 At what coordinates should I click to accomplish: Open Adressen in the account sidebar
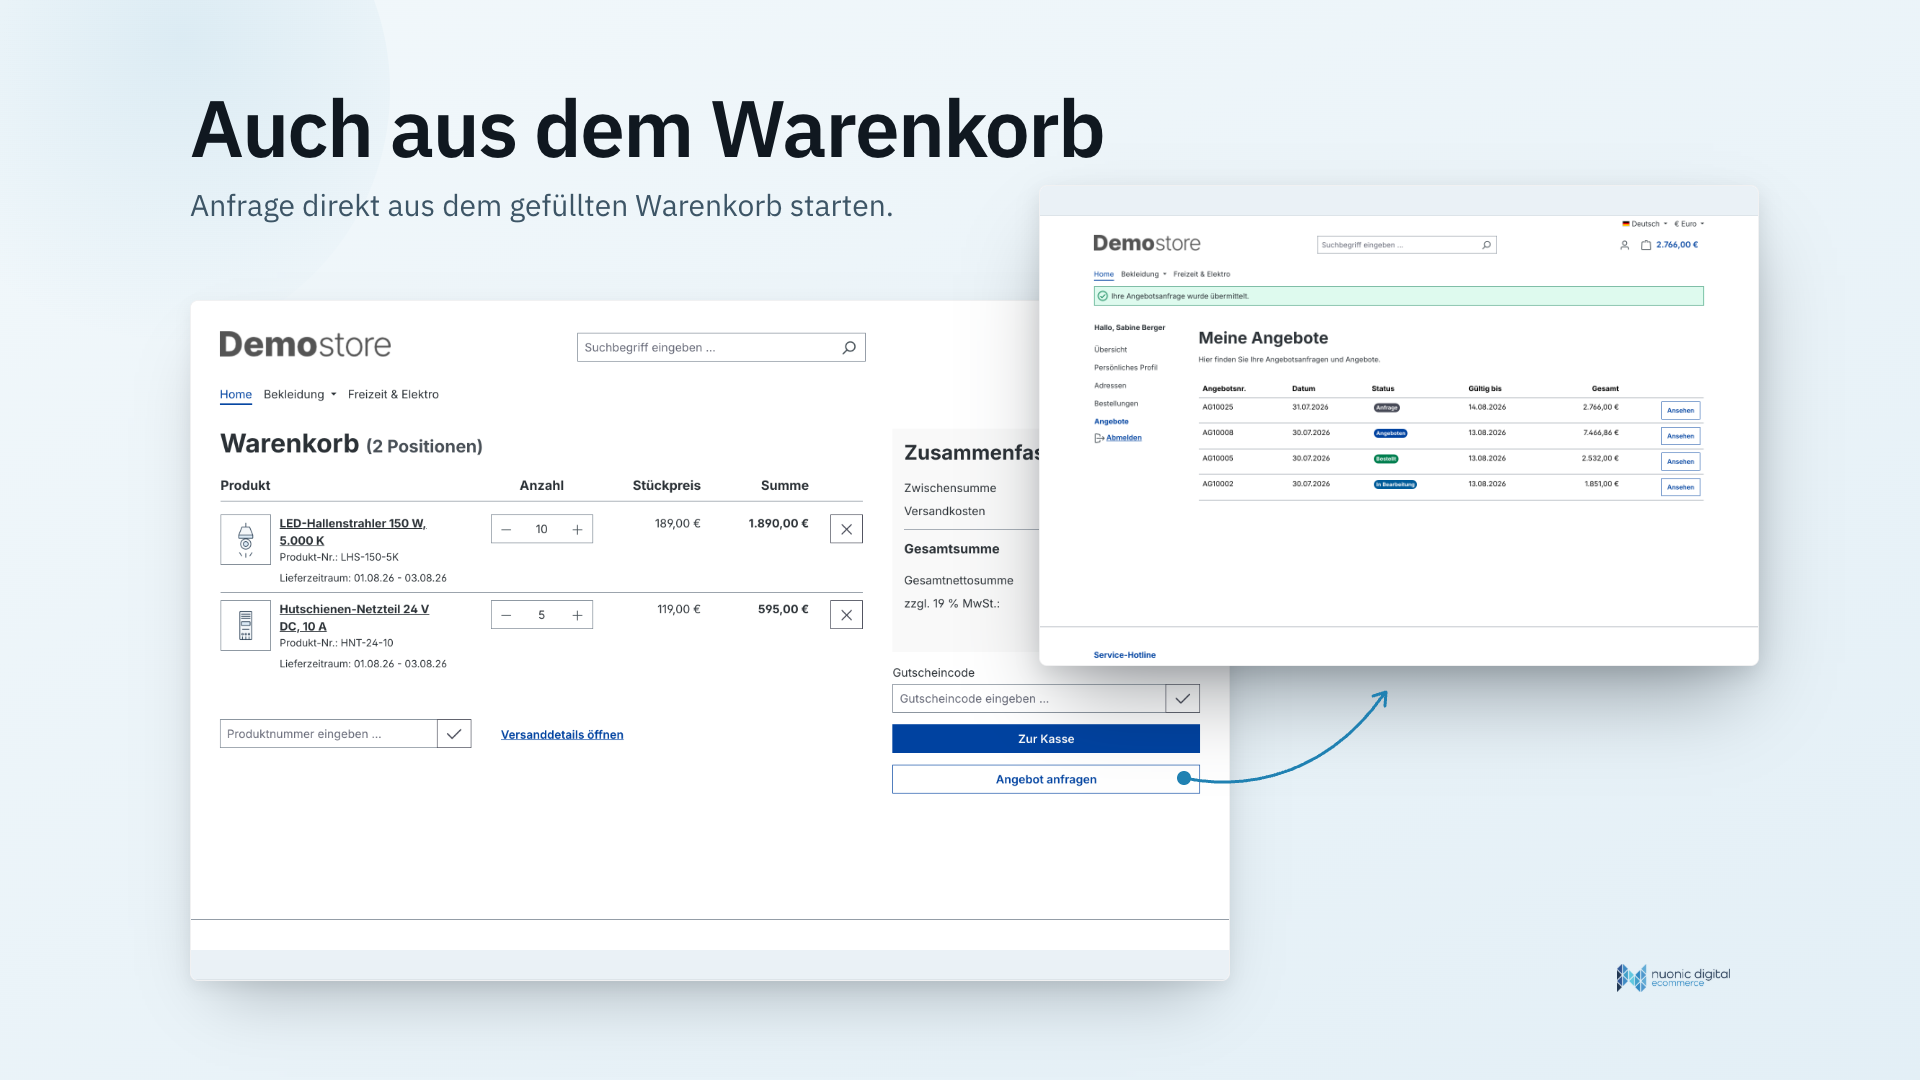(x=1110, y=386)
